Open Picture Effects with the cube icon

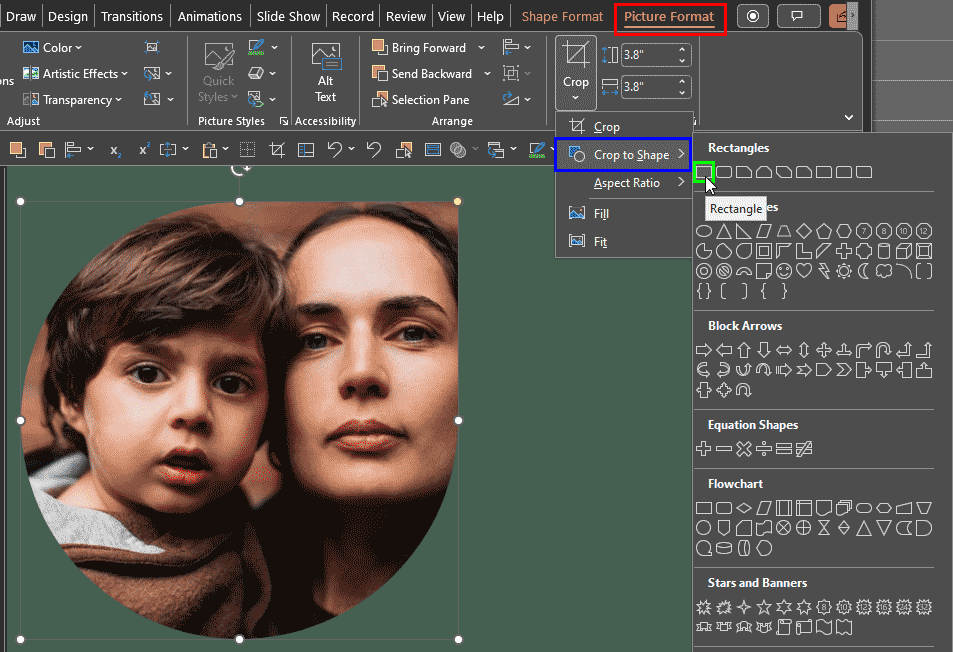pyautogui.click(x=256, y=74)
